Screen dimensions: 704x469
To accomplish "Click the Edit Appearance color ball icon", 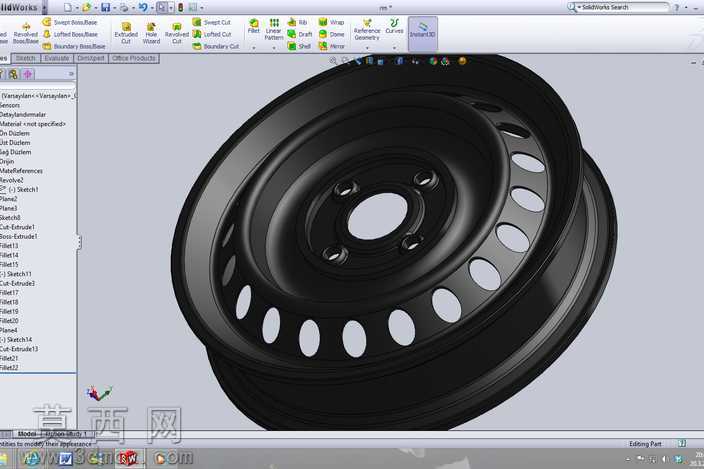I will tap(433, 61).
